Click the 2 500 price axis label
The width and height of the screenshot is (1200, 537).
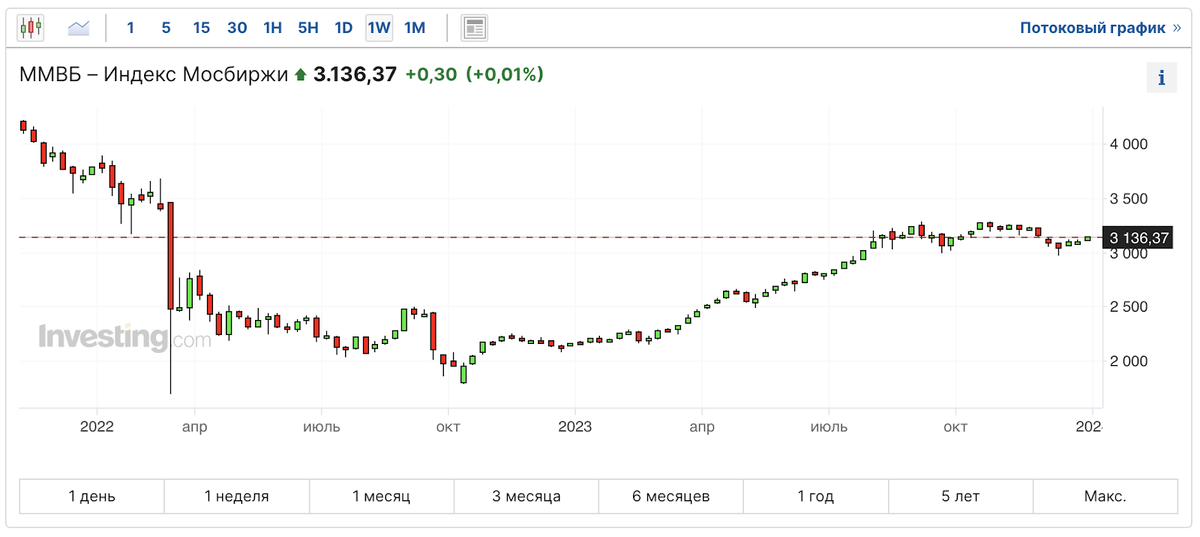[x=1129, y=307]
